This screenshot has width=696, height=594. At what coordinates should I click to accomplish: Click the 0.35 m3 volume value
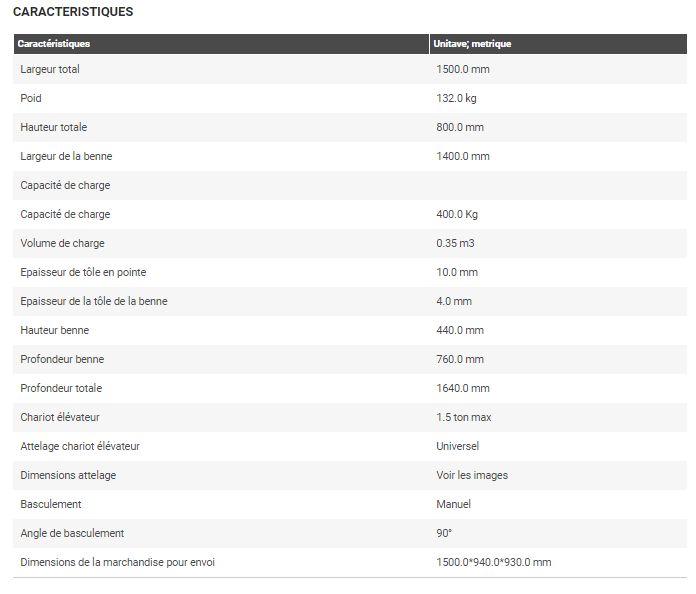(456, 243)
